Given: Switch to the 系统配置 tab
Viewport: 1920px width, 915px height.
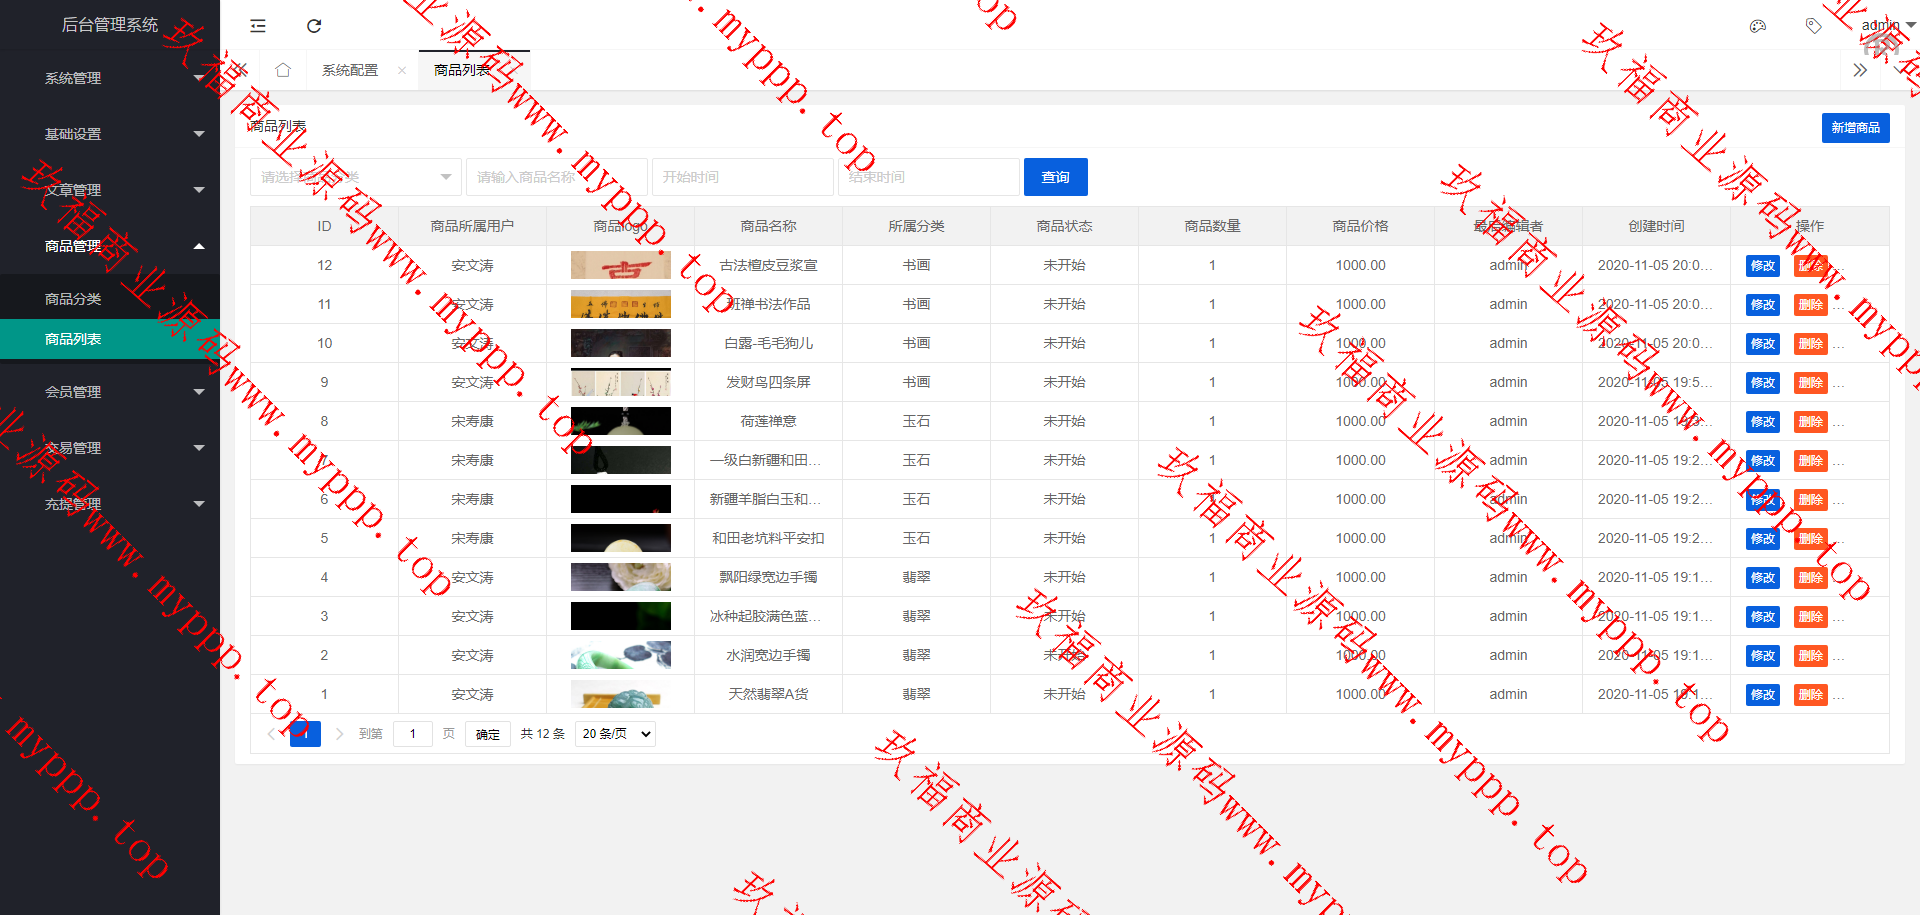Looking at the screenshot, I should click(350, 70).
